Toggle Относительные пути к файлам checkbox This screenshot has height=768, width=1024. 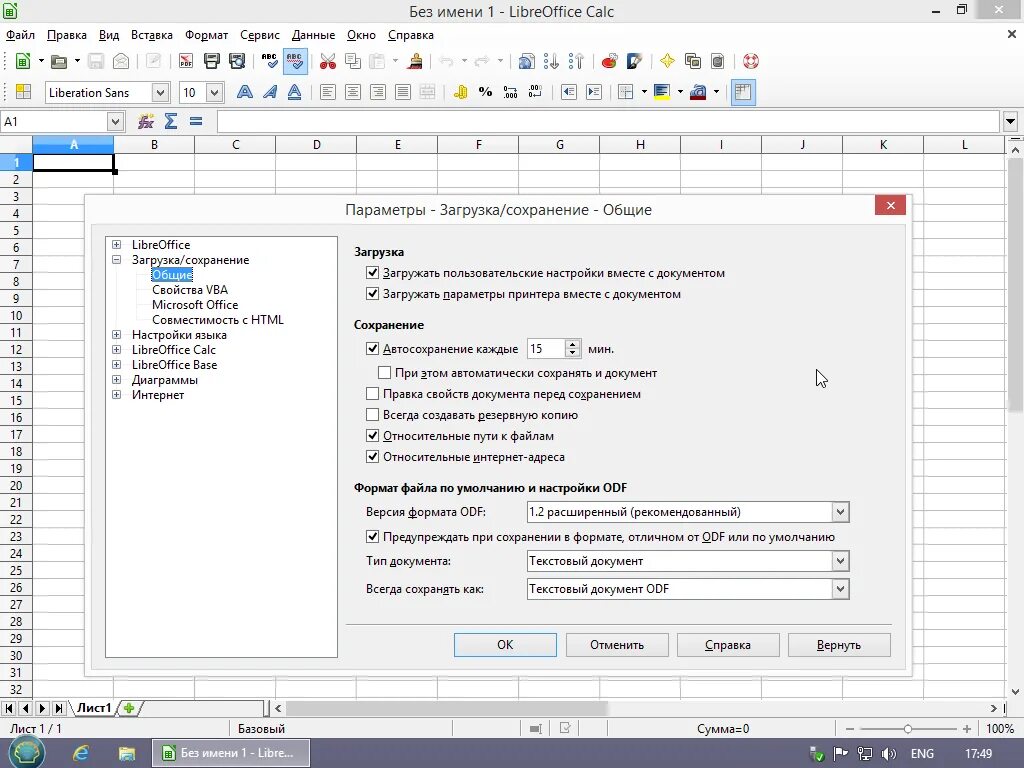[x=372, y=436]
